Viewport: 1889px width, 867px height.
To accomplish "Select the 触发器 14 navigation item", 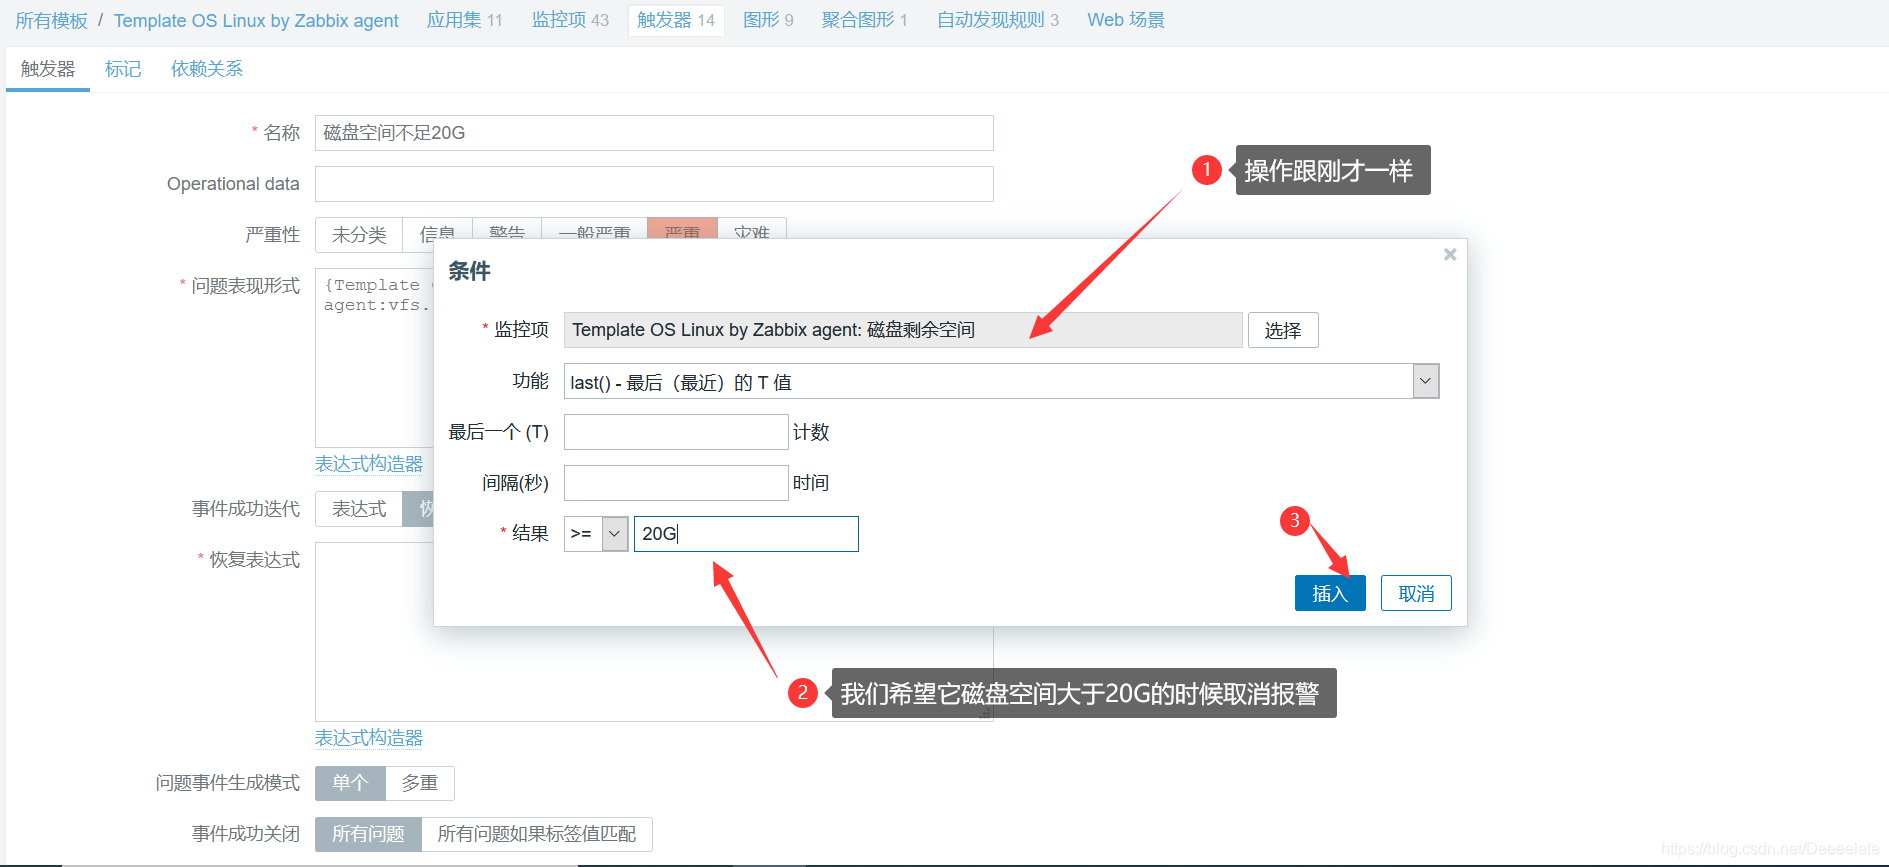I will (x=676, y=20).
